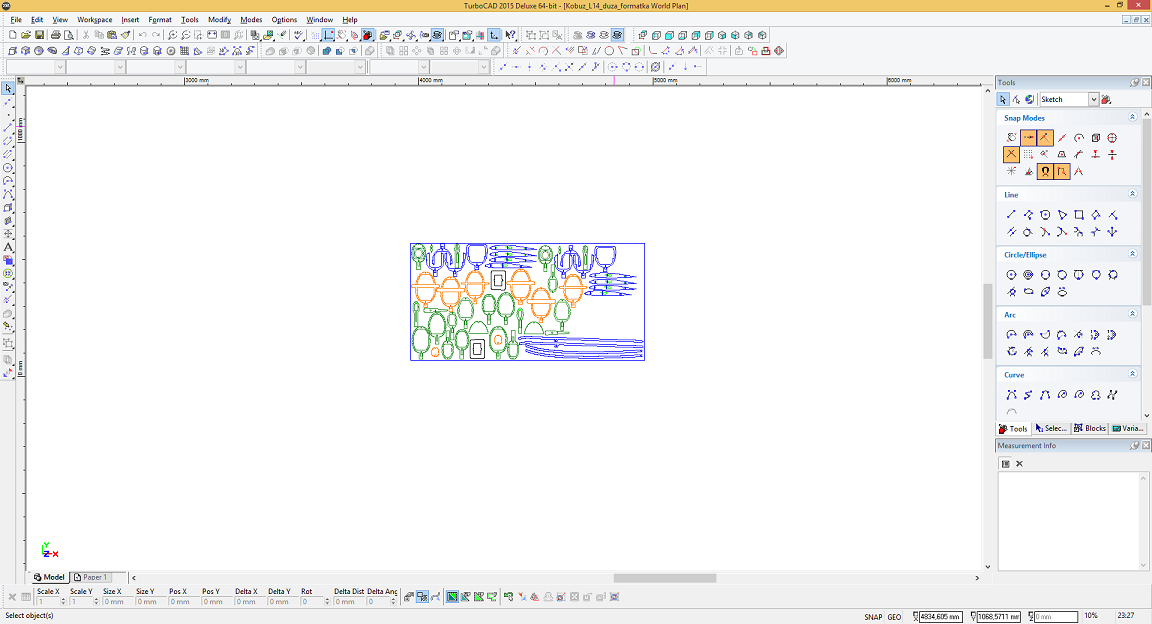Click the context help arrow icon
The image size is (1152, 624).
click(x=510, y=35)
